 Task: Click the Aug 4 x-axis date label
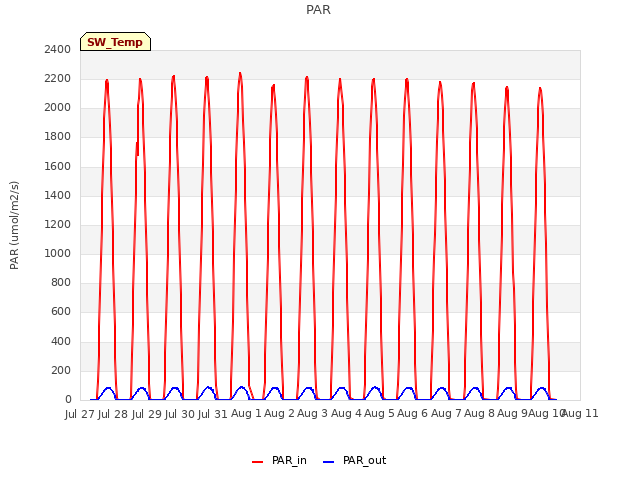pos(346,413)
